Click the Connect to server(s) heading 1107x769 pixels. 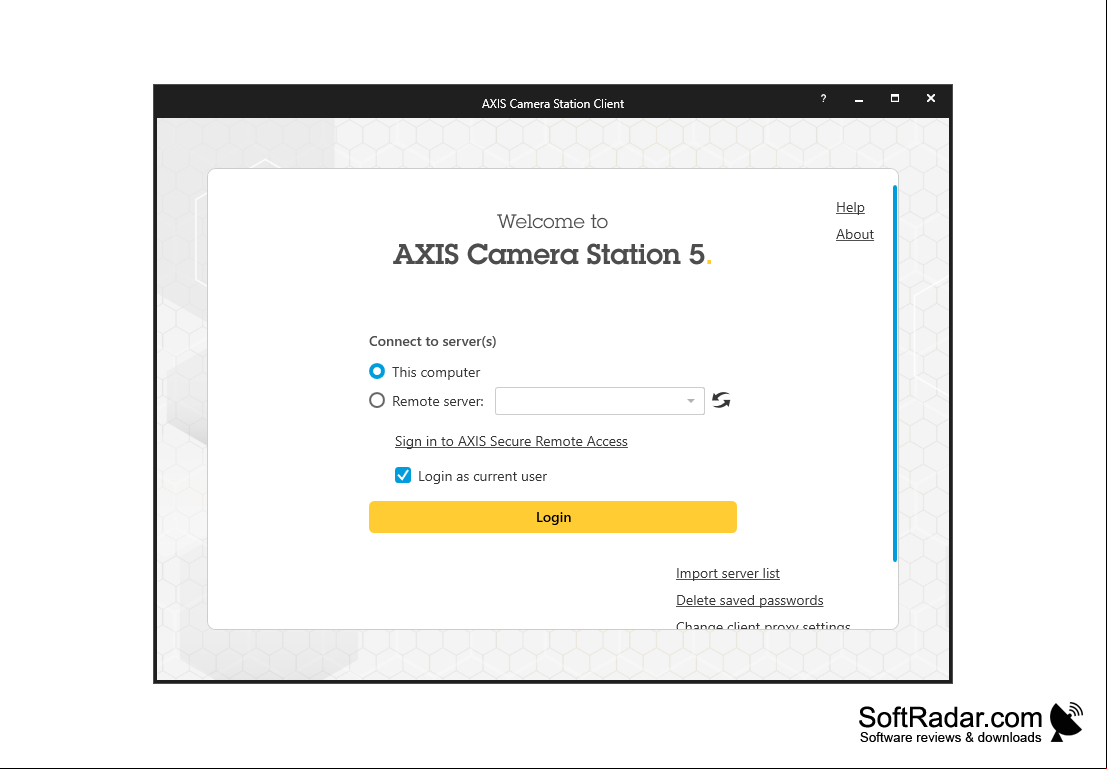pyautogui.click(x=433, y=341)
